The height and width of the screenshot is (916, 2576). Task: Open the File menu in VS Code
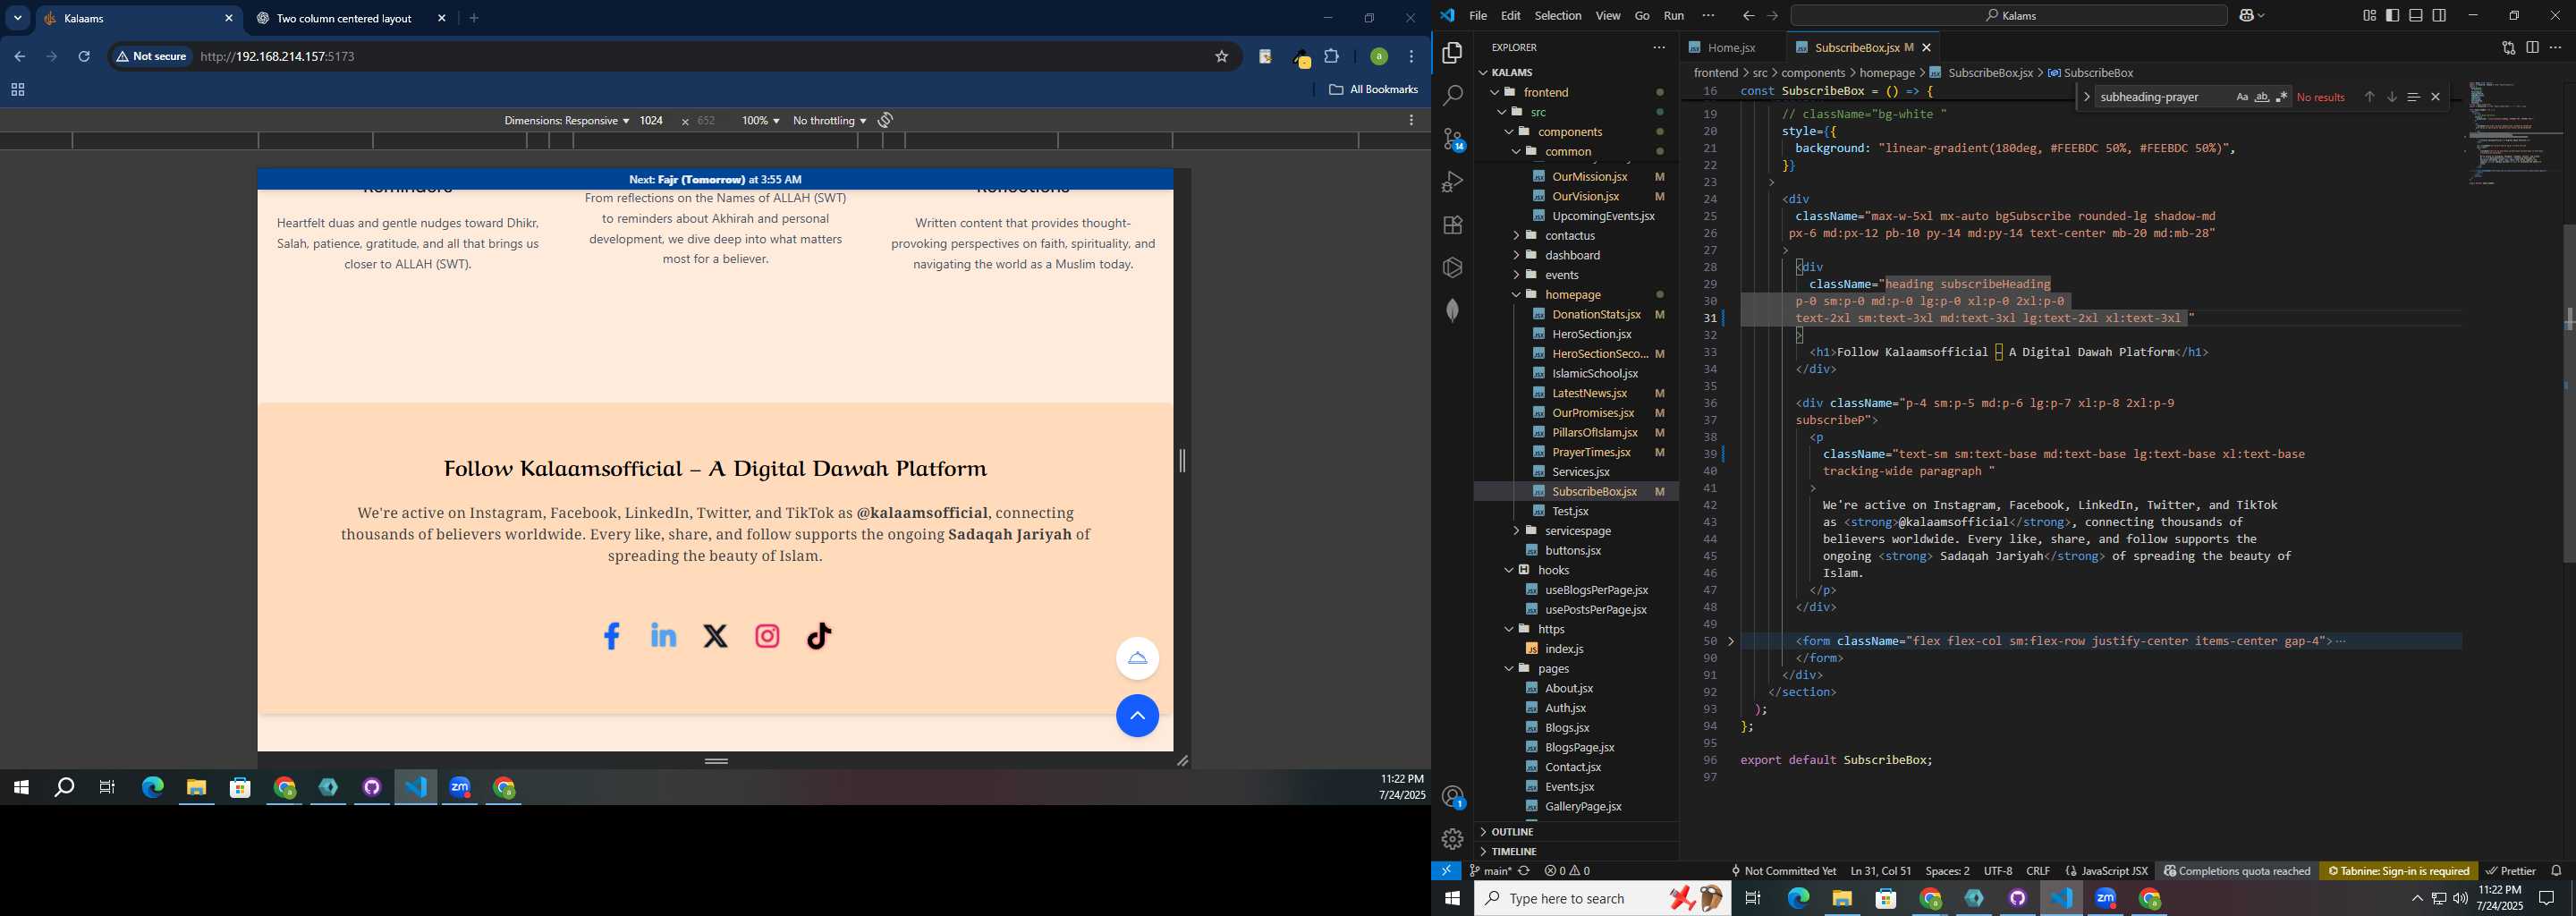1478,16
